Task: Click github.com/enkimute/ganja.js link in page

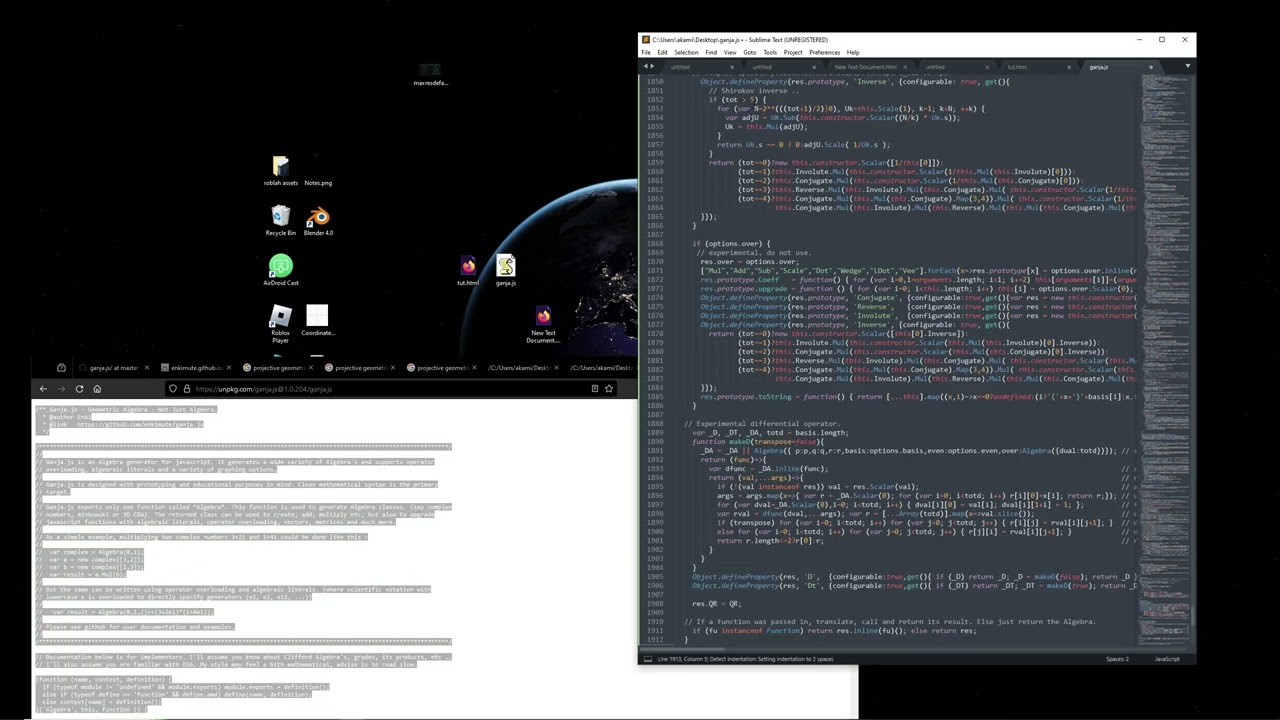Action: pyautogui.click(x=140, y=424)
